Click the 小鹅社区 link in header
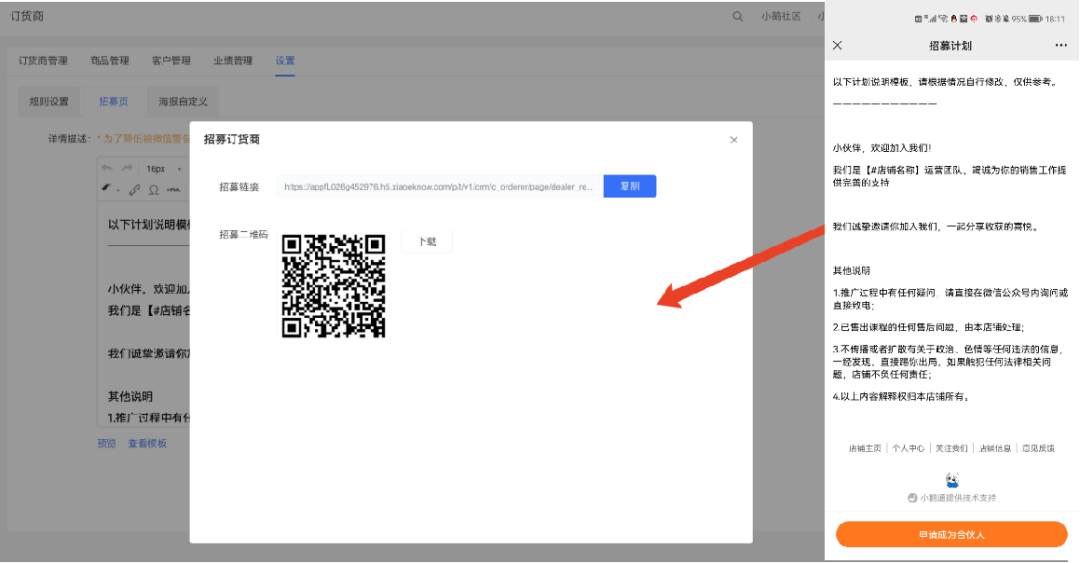Screen dimensions: 1080x563 coord(780,16)
